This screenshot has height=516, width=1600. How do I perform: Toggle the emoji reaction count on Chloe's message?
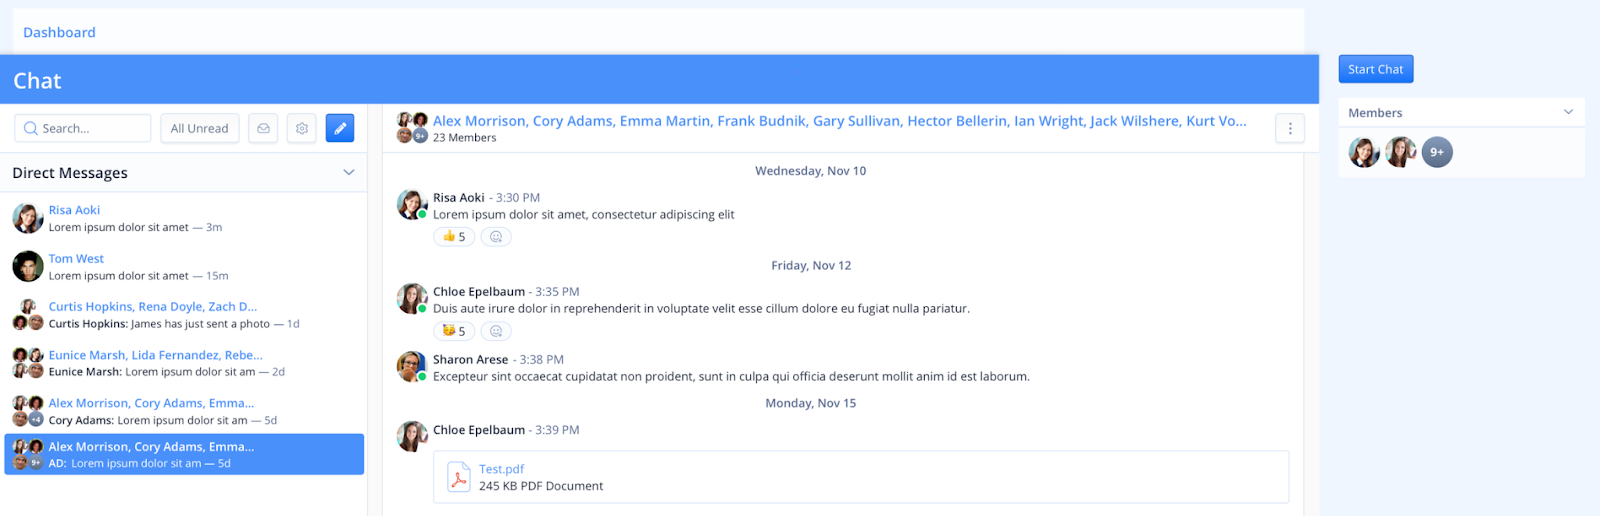454,331
